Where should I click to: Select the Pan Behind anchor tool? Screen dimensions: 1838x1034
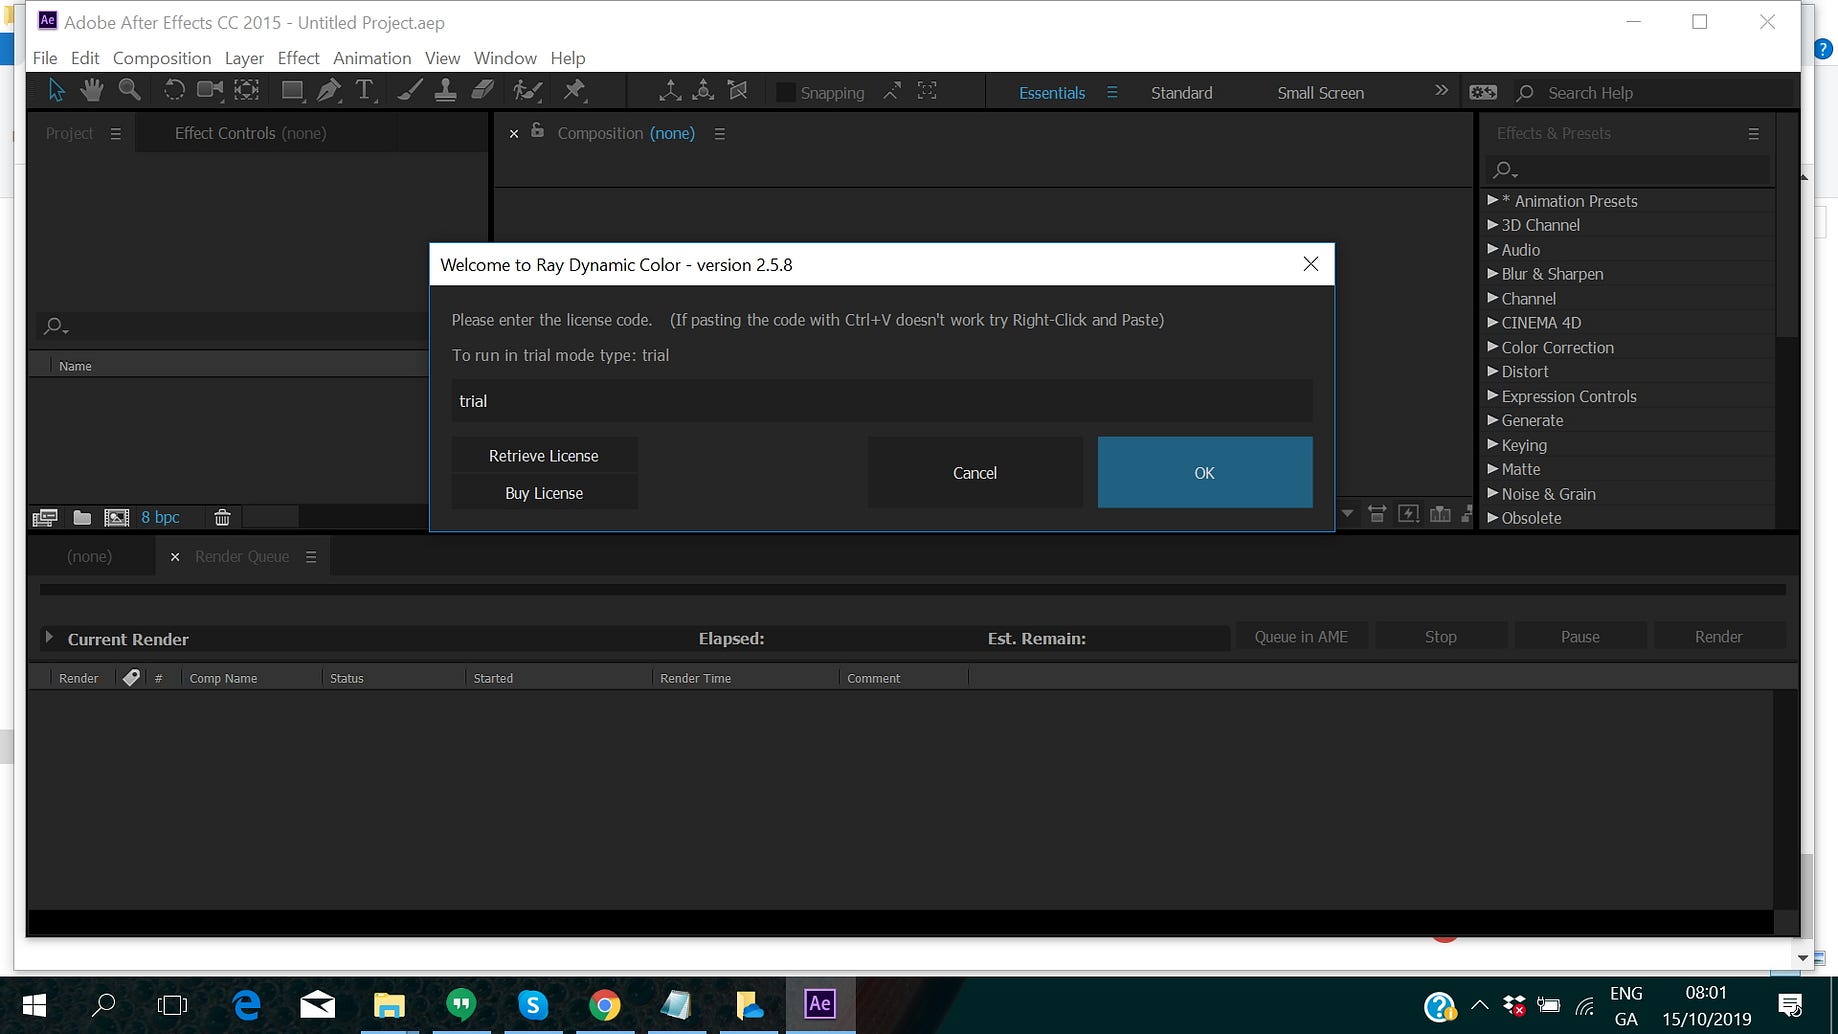[247, 90]
